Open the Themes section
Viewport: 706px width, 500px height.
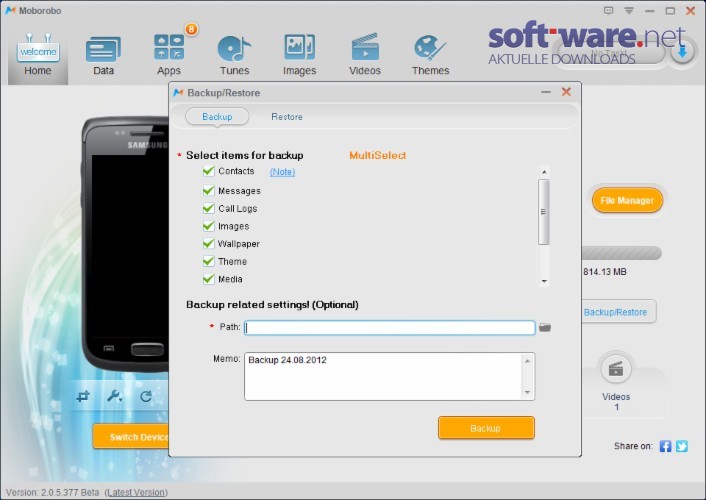[x=430, y=55]
